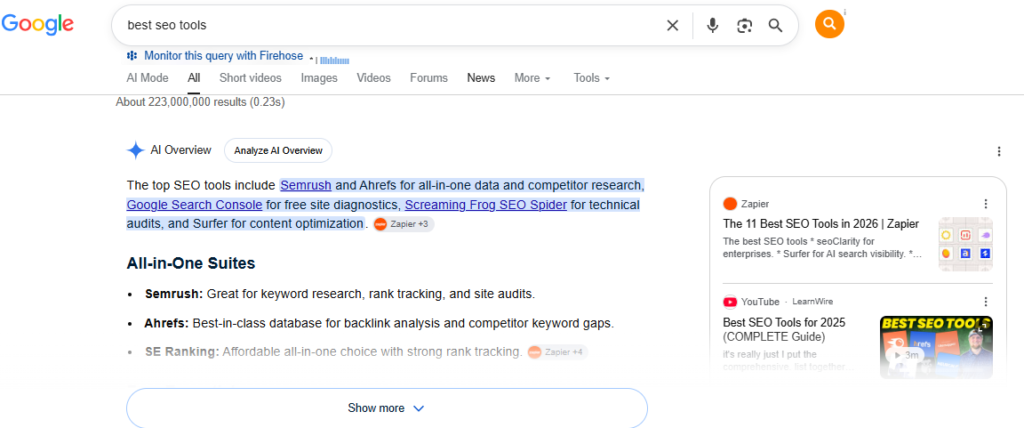This screenshot has width=1024, height=428.
Task: Clear the search query with X icon
Action: coord(672,25)
